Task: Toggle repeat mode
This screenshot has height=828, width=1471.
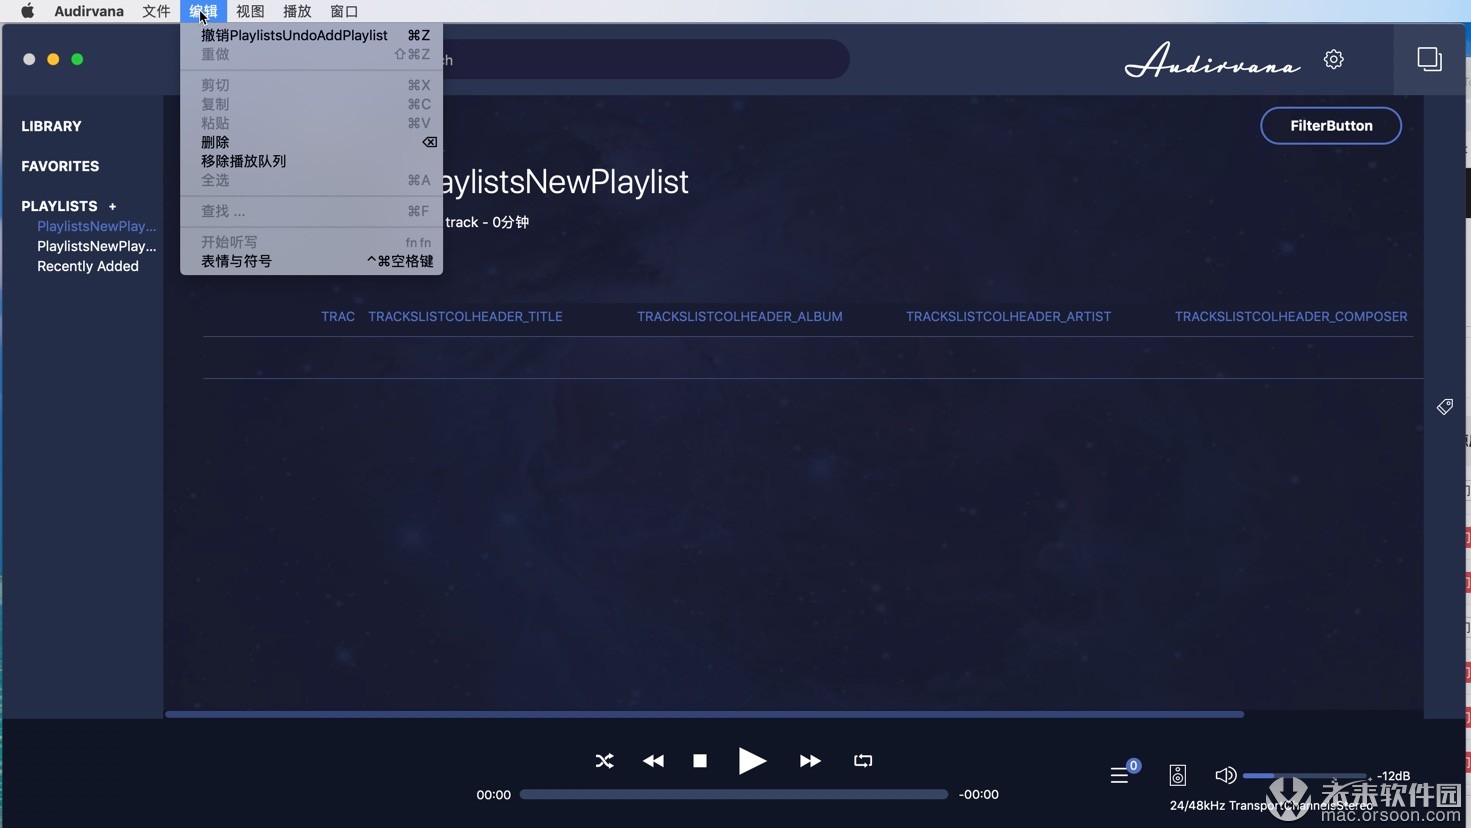Action: [863, 761]
